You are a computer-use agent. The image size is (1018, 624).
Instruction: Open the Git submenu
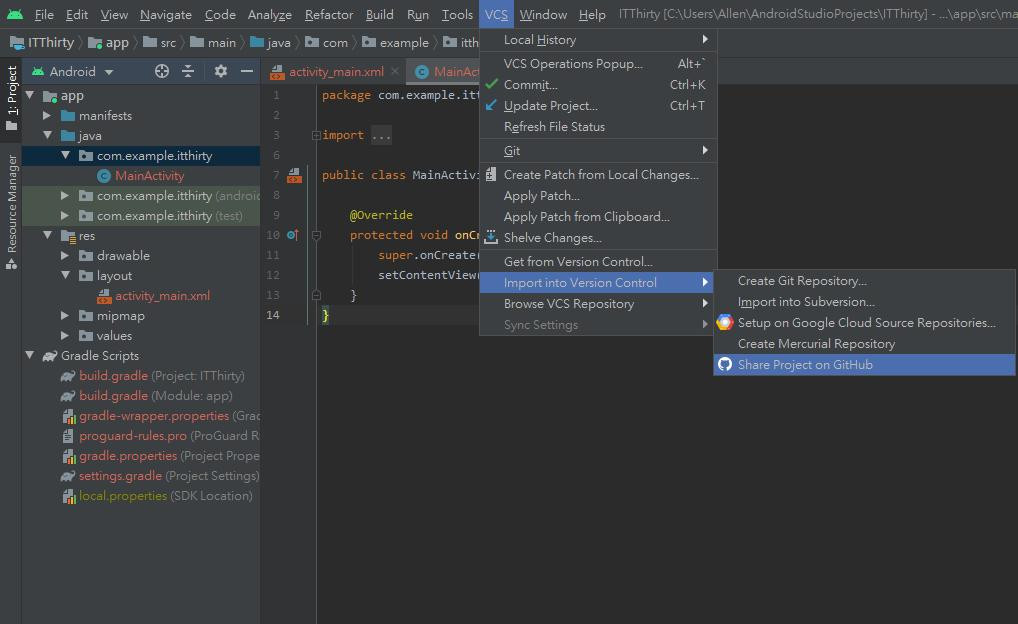(x=598, y=151)
